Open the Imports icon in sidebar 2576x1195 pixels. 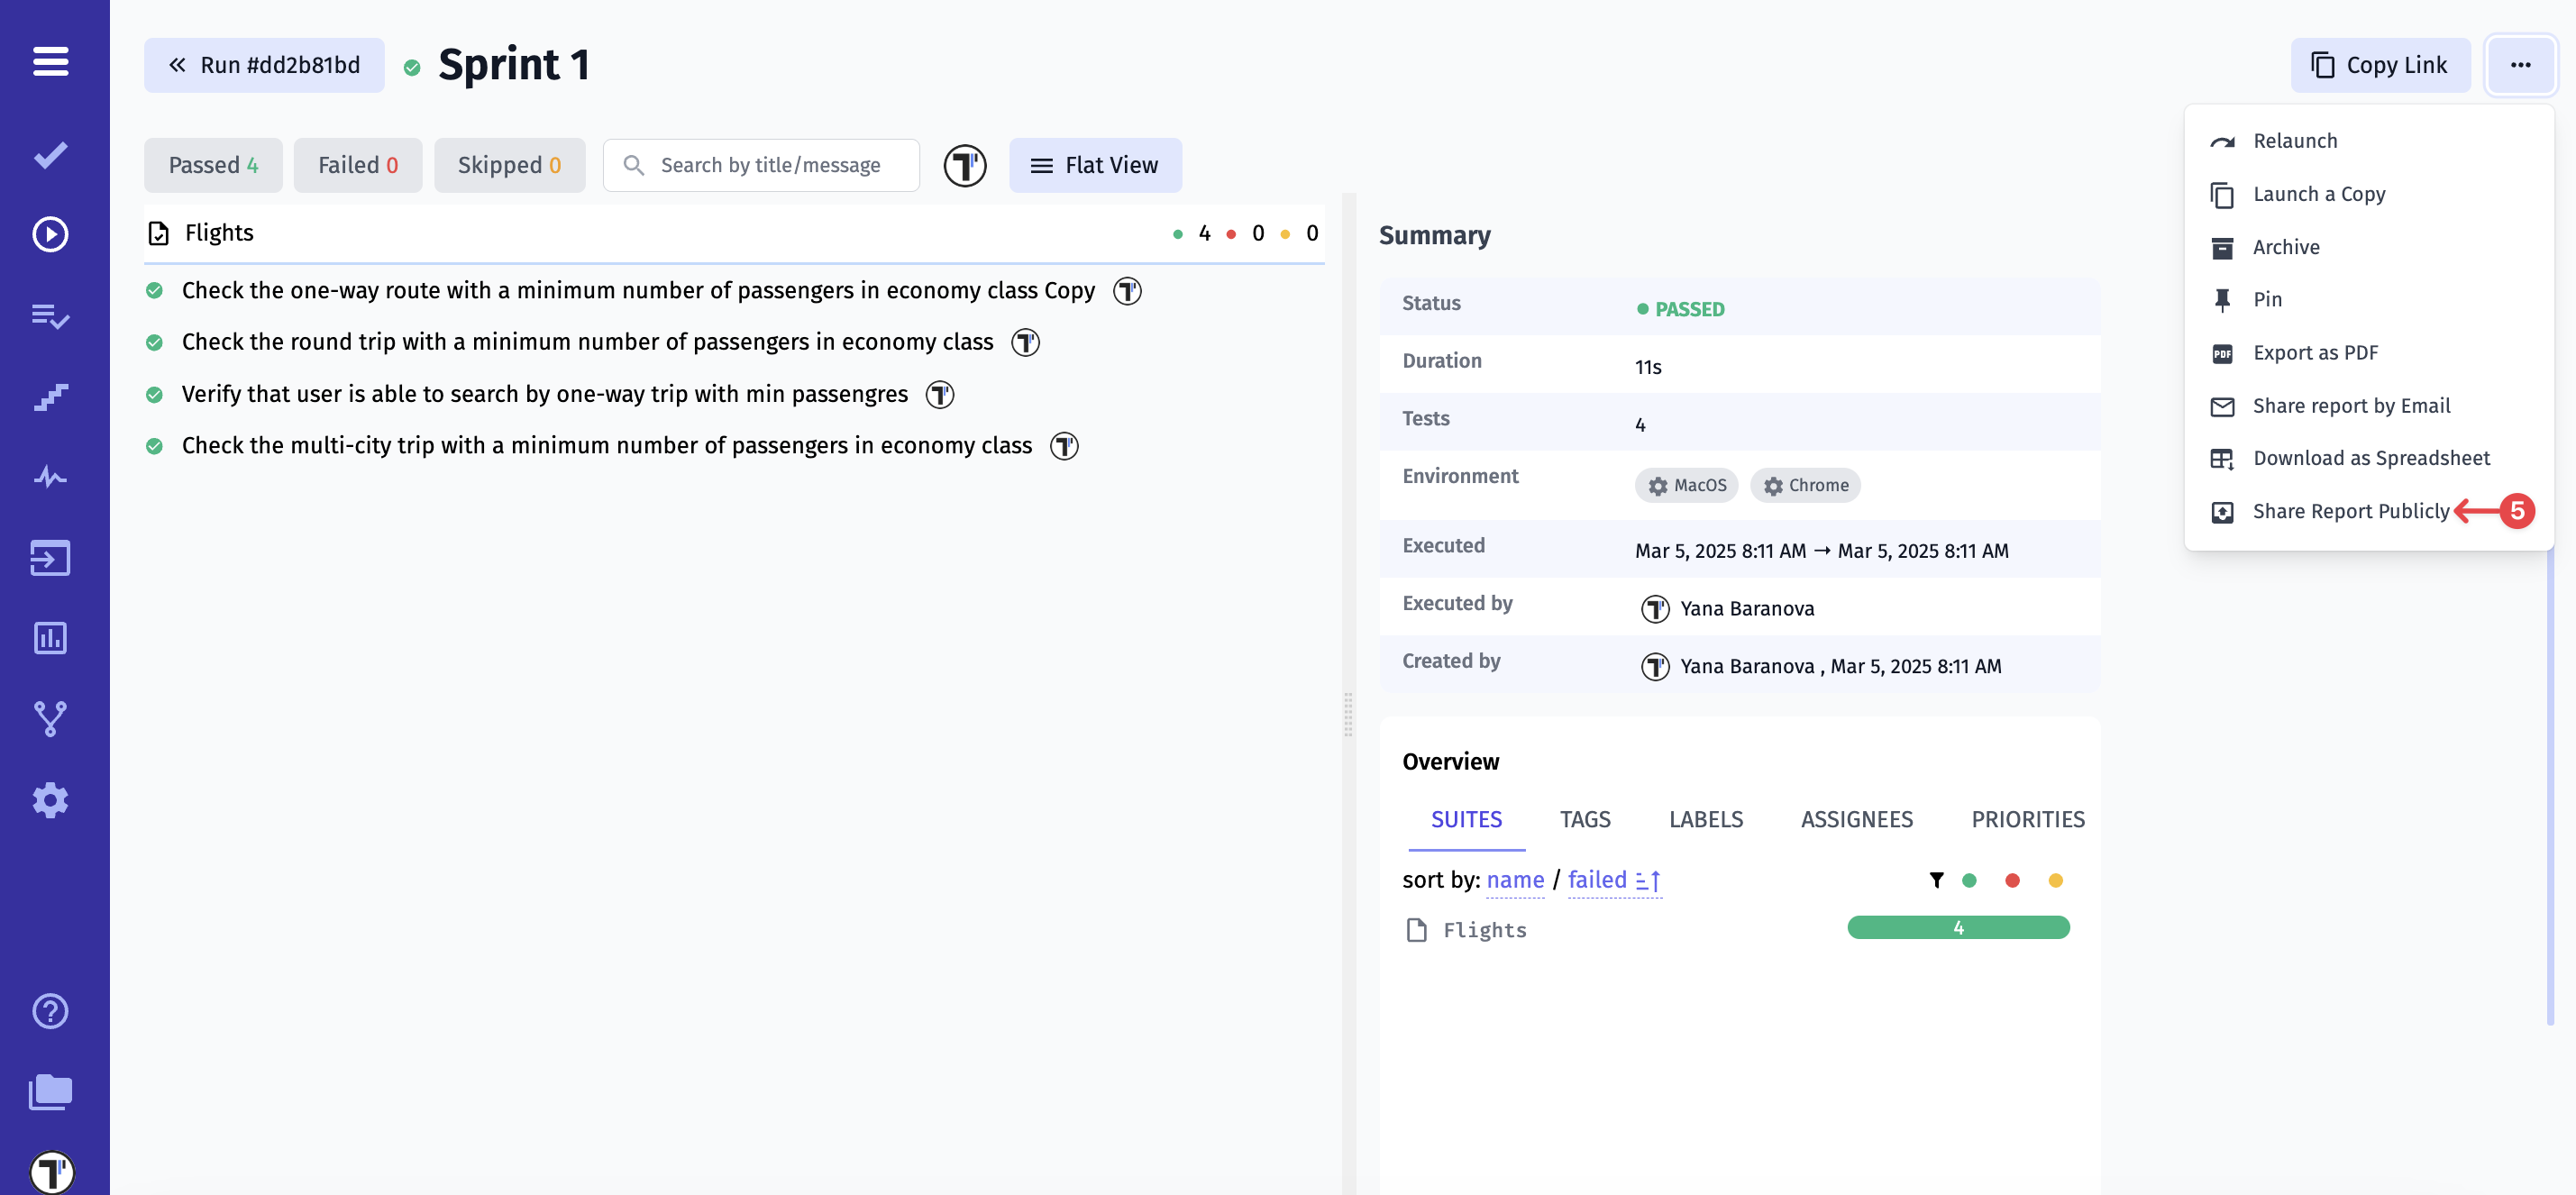(50, 558)
